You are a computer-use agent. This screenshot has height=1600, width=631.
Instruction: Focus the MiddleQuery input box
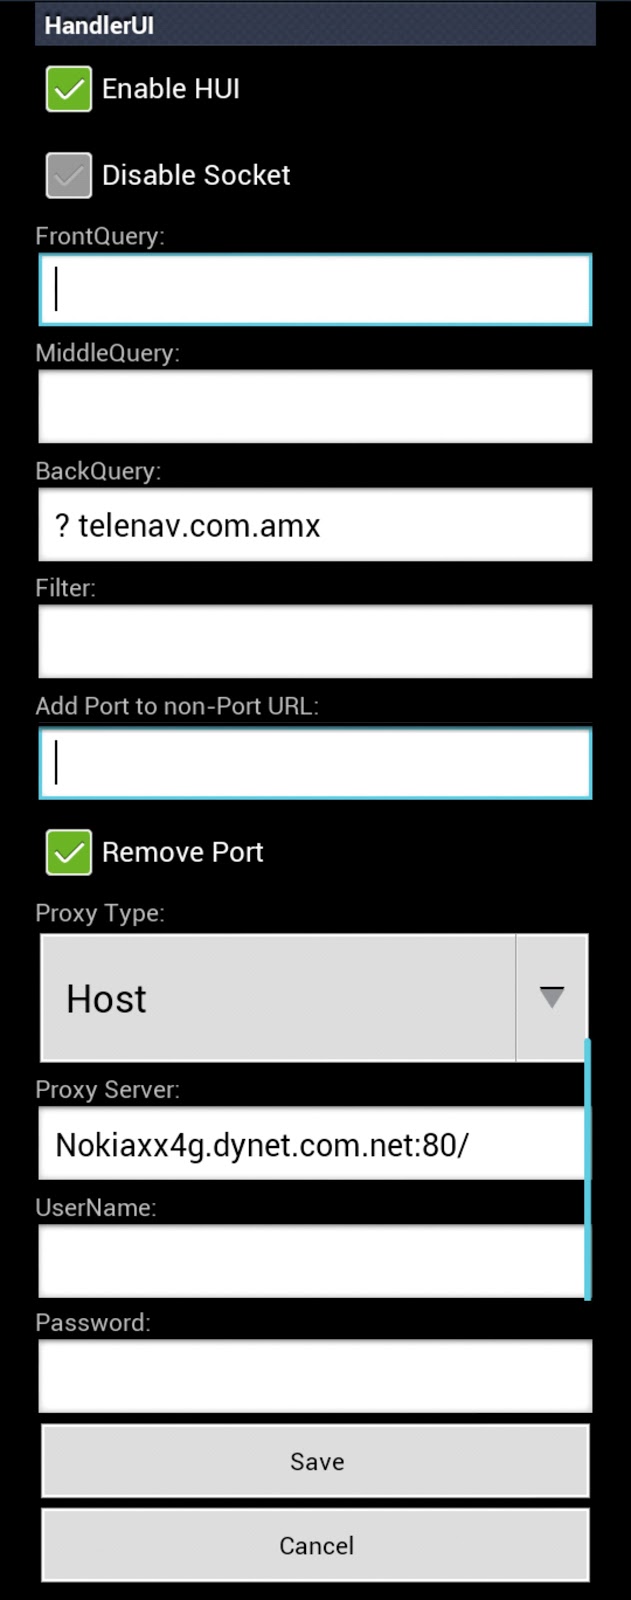[x=315, y=406]
